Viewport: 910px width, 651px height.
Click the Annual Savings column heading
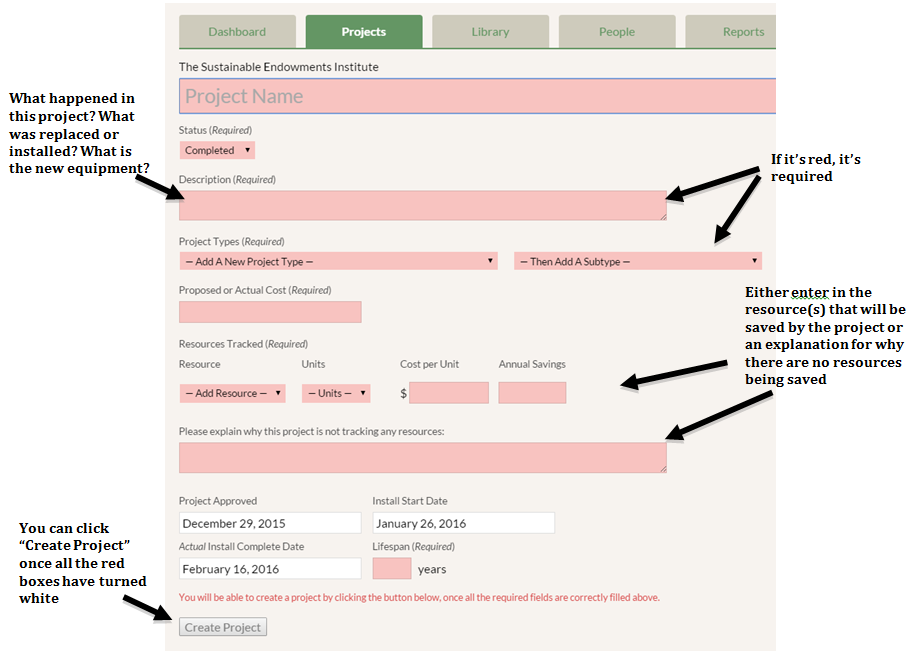pyautogui.click(x=532, y=364)
